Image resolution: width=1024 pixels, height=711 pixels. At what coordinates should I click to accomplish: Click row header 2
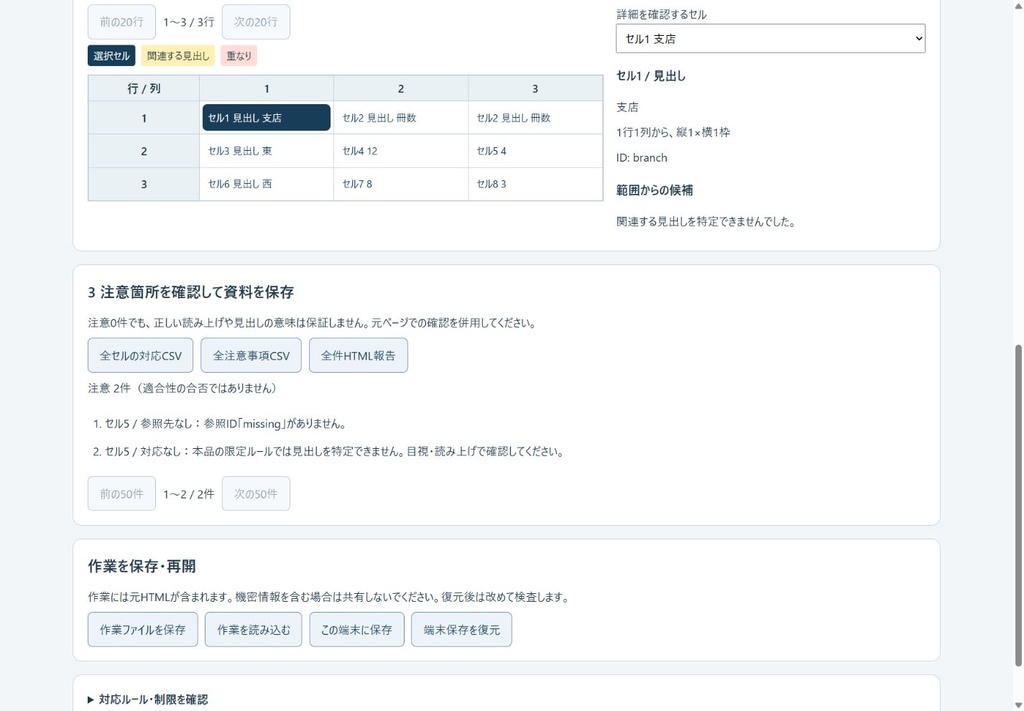pyautogui.click(x=144, y=151)
